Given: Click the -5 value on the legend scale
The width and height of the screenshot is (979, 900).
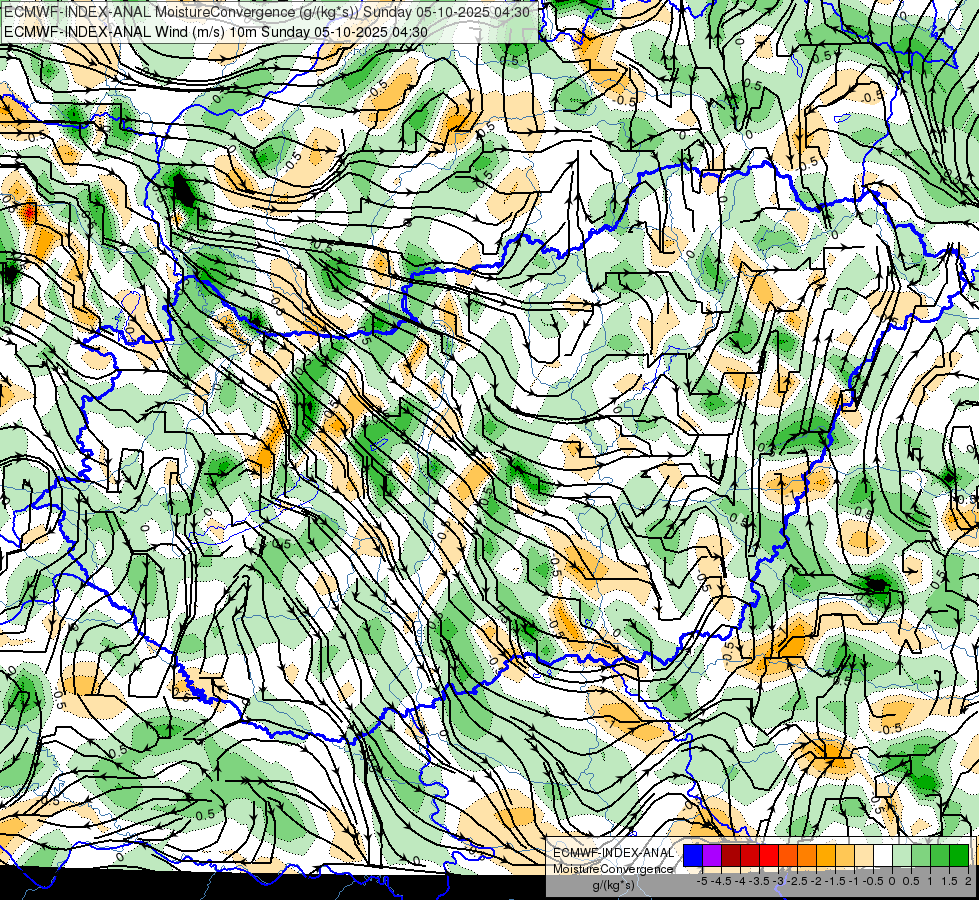Looking at the screenshot, I should click(x=702, y=881).
